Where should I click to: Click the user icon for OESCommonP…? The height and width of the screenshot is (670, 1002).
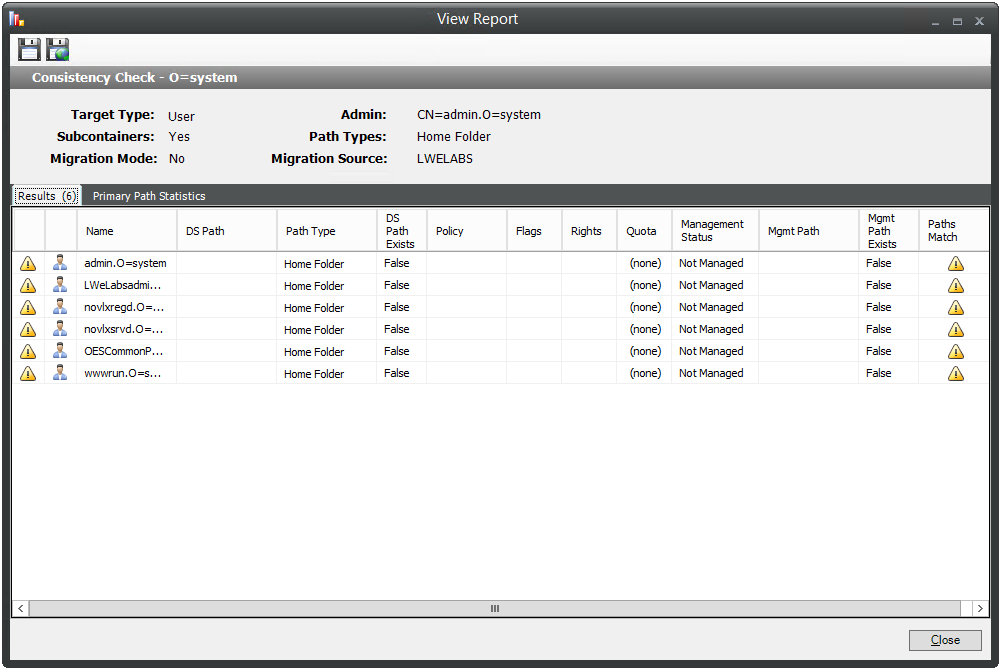tap(60, 351)
